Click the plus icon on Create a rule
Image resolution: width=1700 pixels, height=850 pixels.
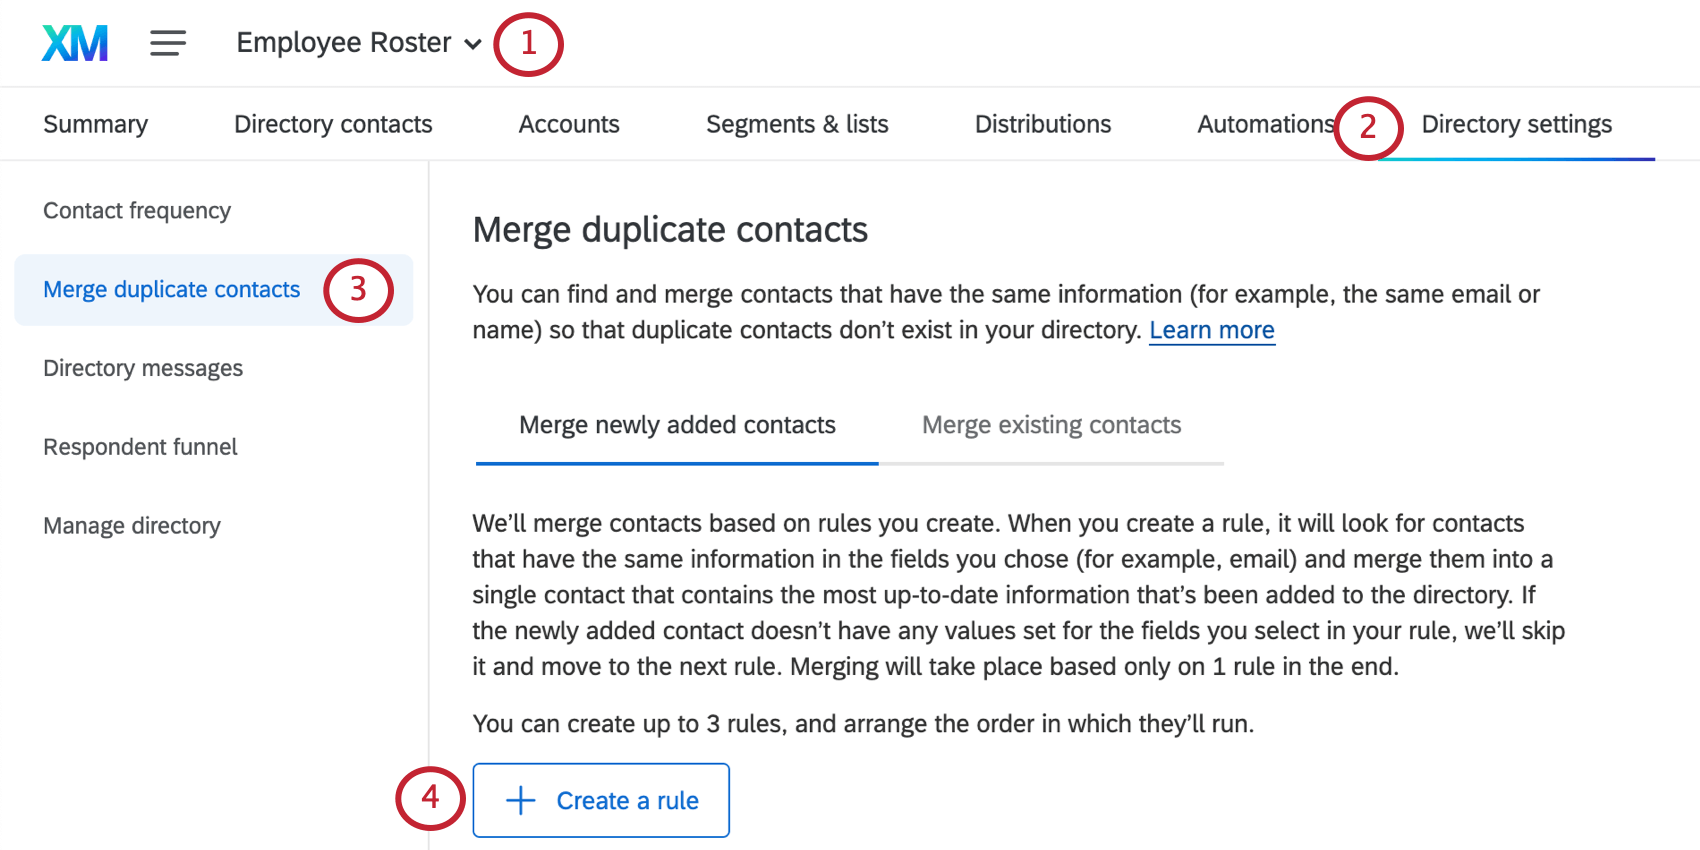(520, 800)
